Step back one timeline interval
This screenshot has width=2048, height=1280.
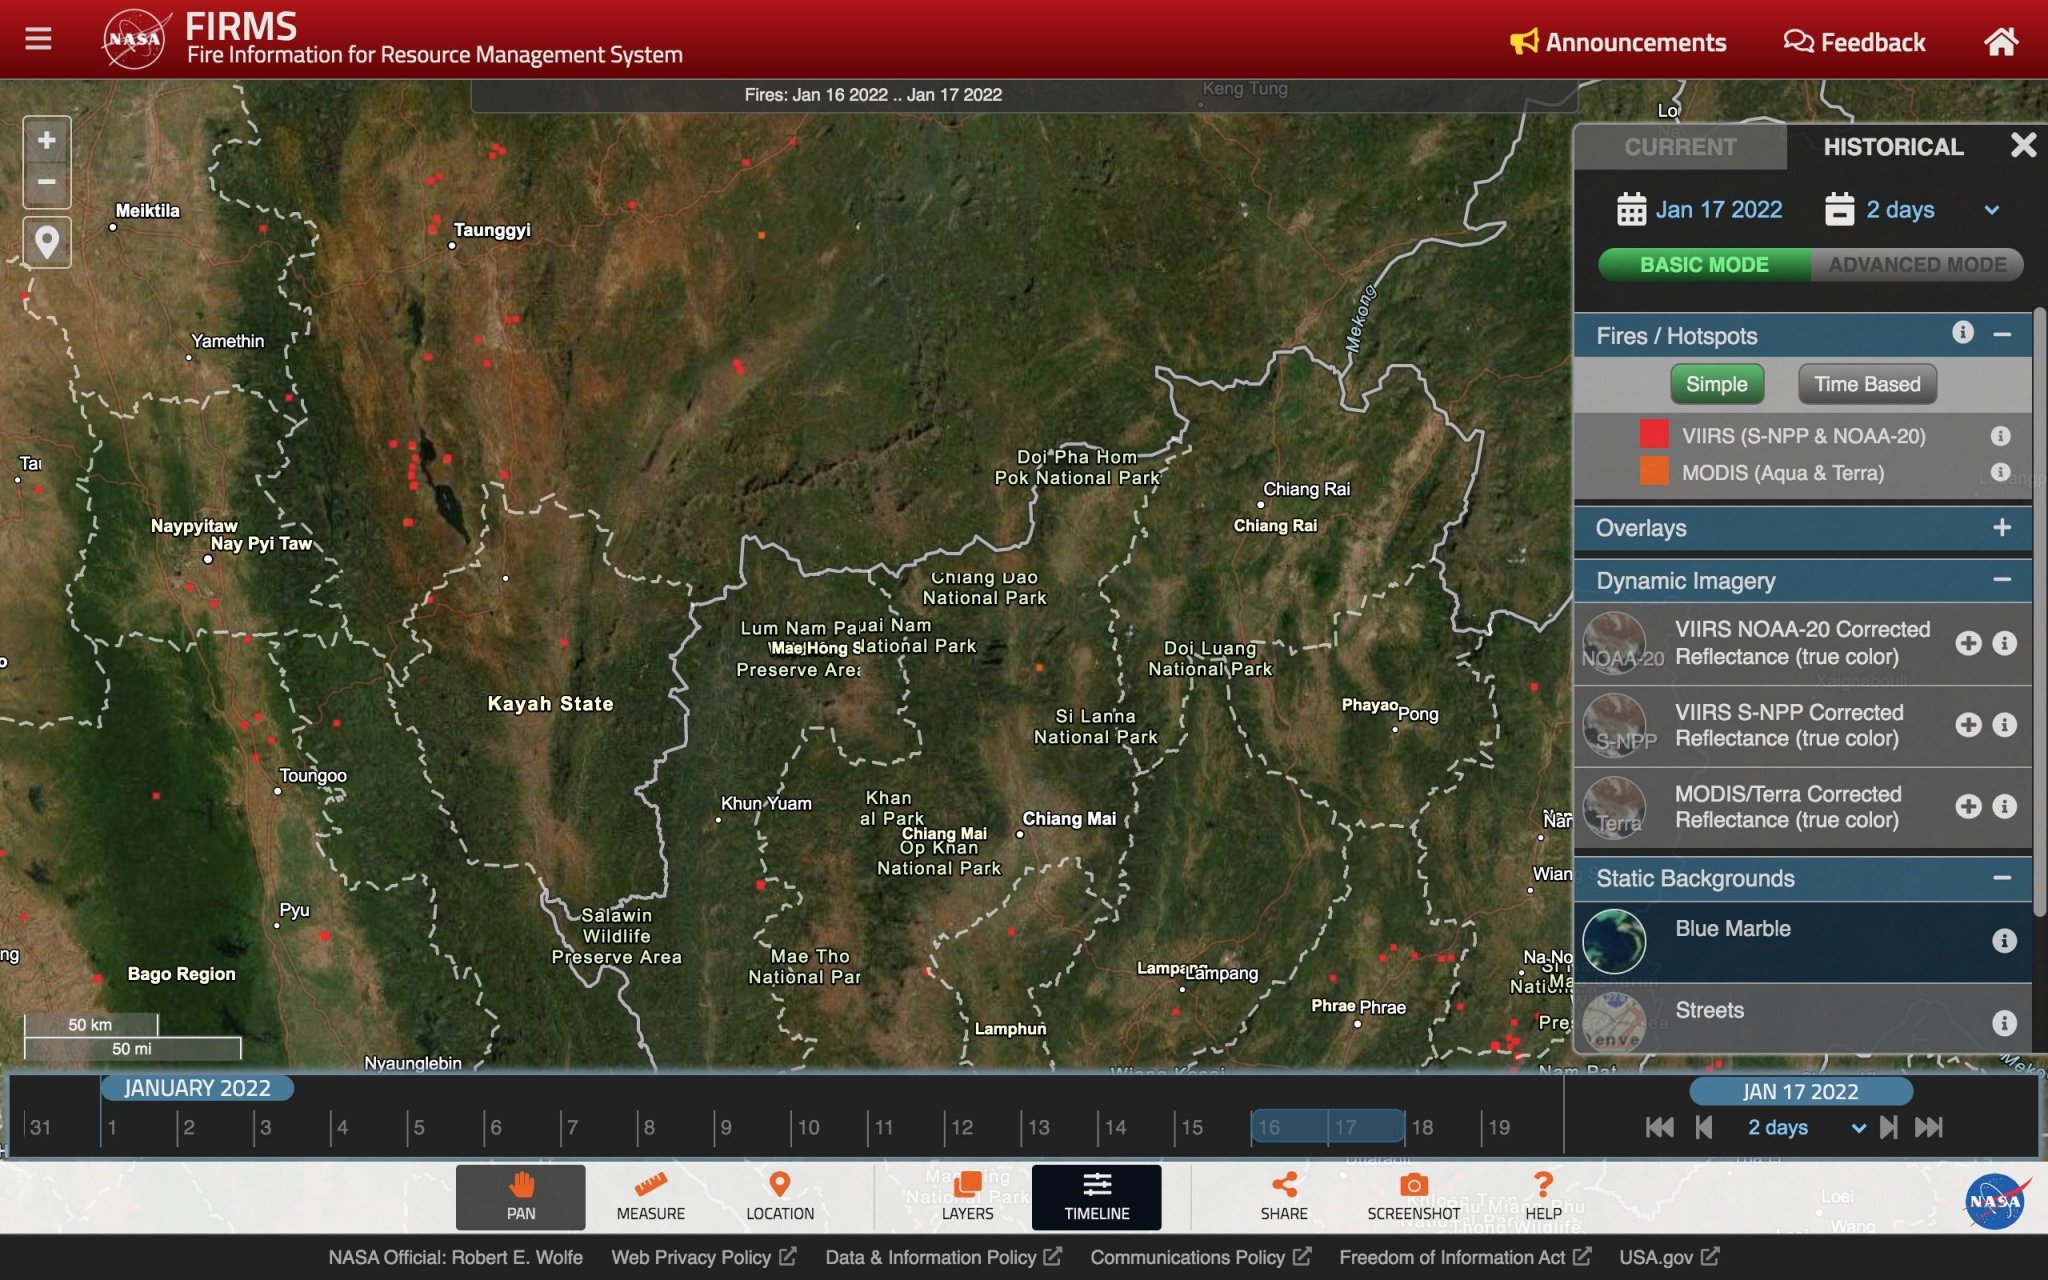click(x=1704, y=1127)
